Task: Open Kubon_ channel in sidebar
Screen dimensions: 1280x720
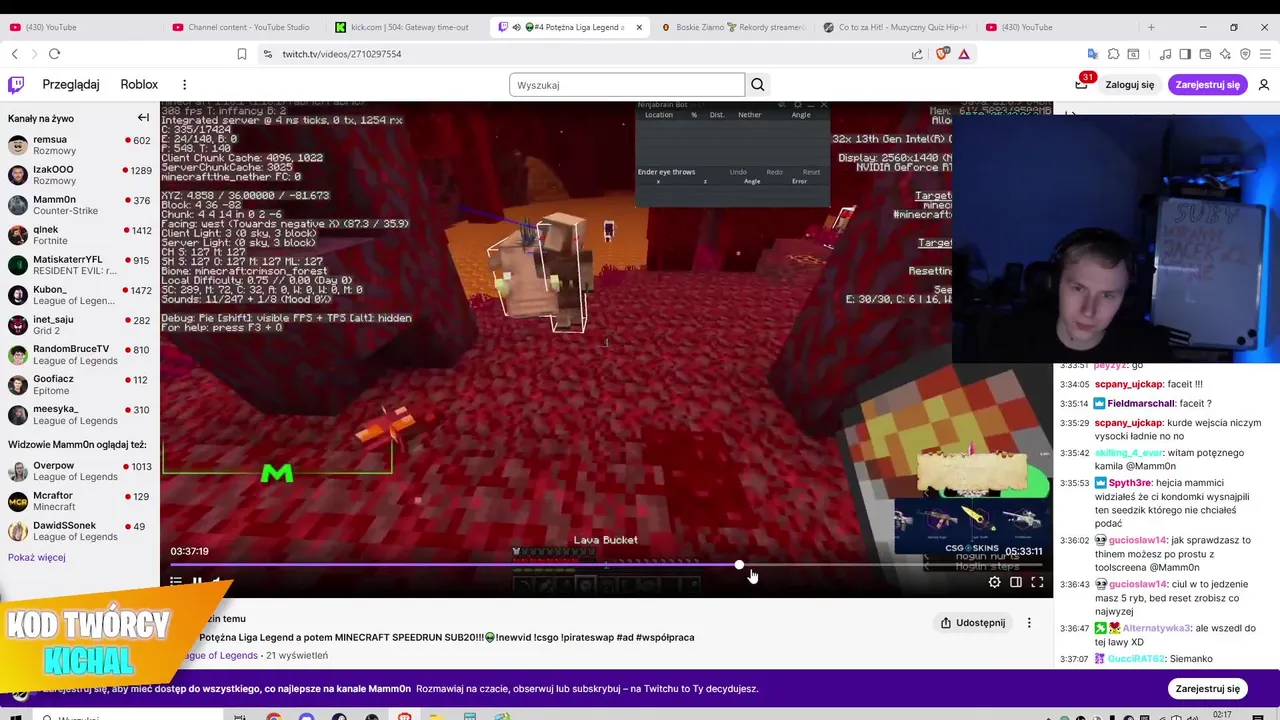Action: [x=80, y=295]
